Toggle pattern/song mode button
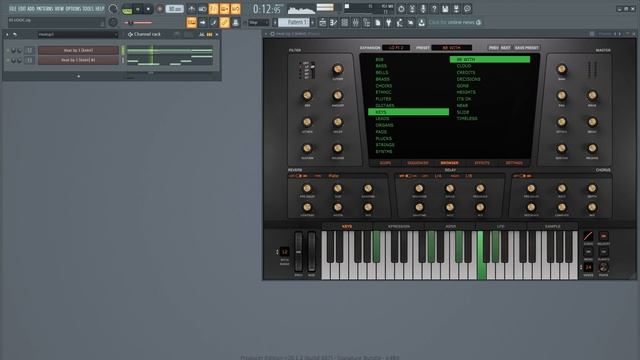This screenshot has width=640, height=360. pyautogui.click(x=127, y=9)
